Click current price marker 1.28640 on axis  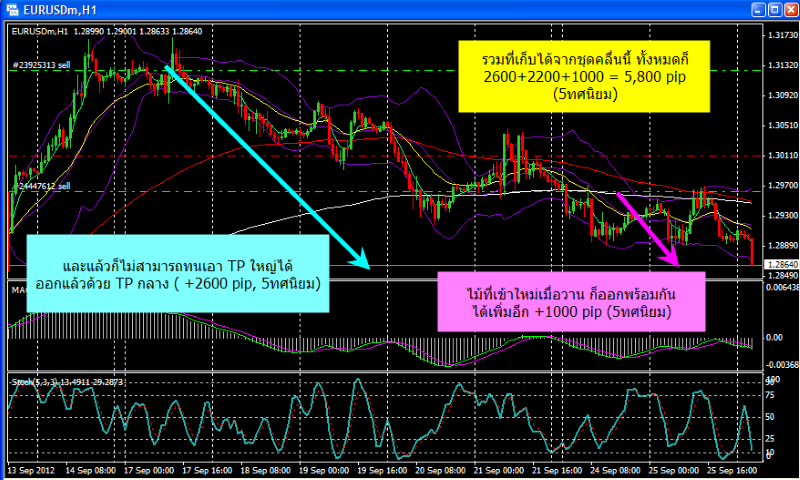point(782,265)
